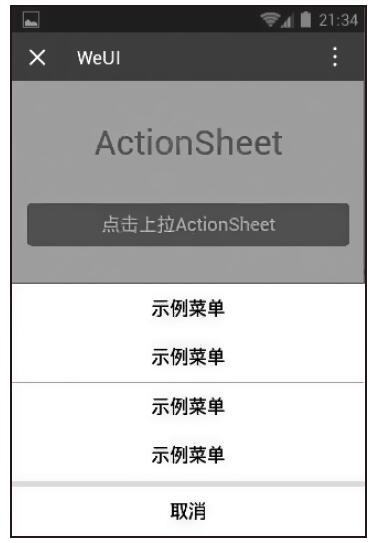The image size is (377, 543).
Task: Tap empty header space beside the WeUI title
Action: [225, 57]
